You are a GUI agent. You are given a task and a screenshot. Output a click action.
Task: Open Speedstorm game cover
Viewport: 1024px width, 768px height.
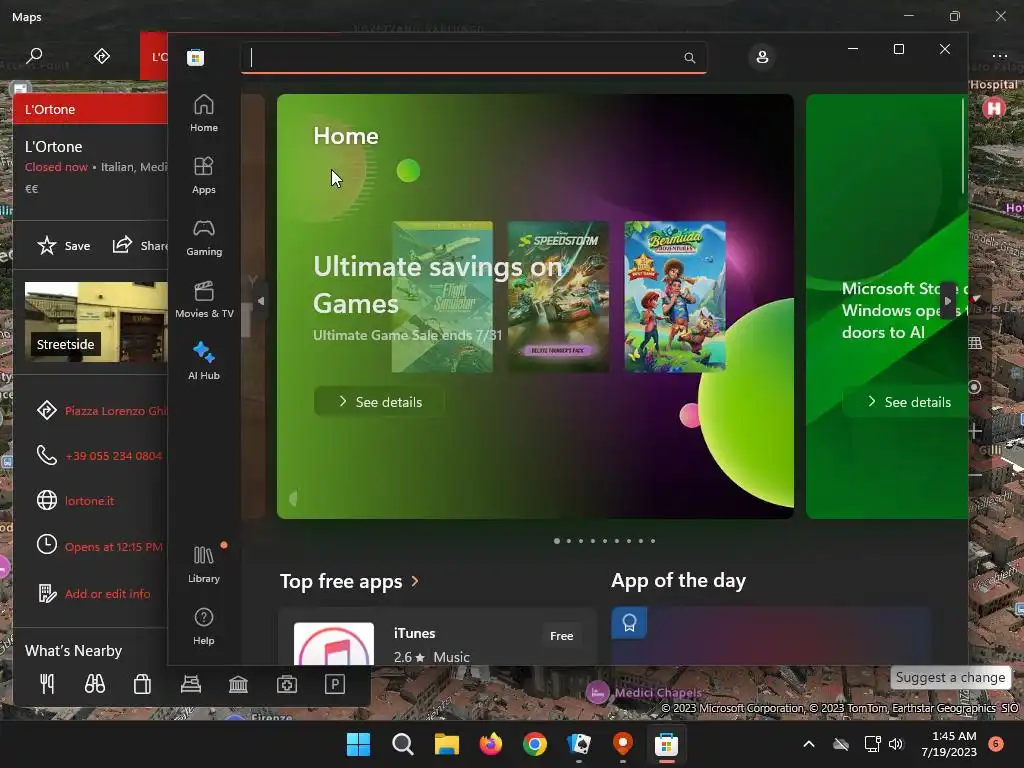(x=558, y=296)
